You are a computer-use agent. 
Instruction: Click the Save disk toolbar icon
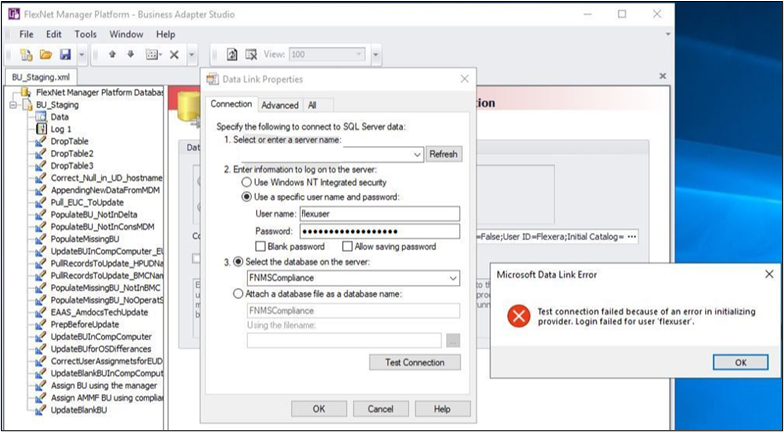click(65, 54)
